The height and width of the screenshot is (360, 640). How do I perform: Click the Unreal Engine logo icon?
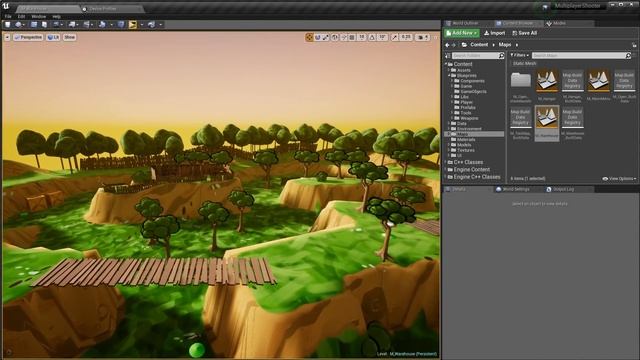(x=5, y=6)
